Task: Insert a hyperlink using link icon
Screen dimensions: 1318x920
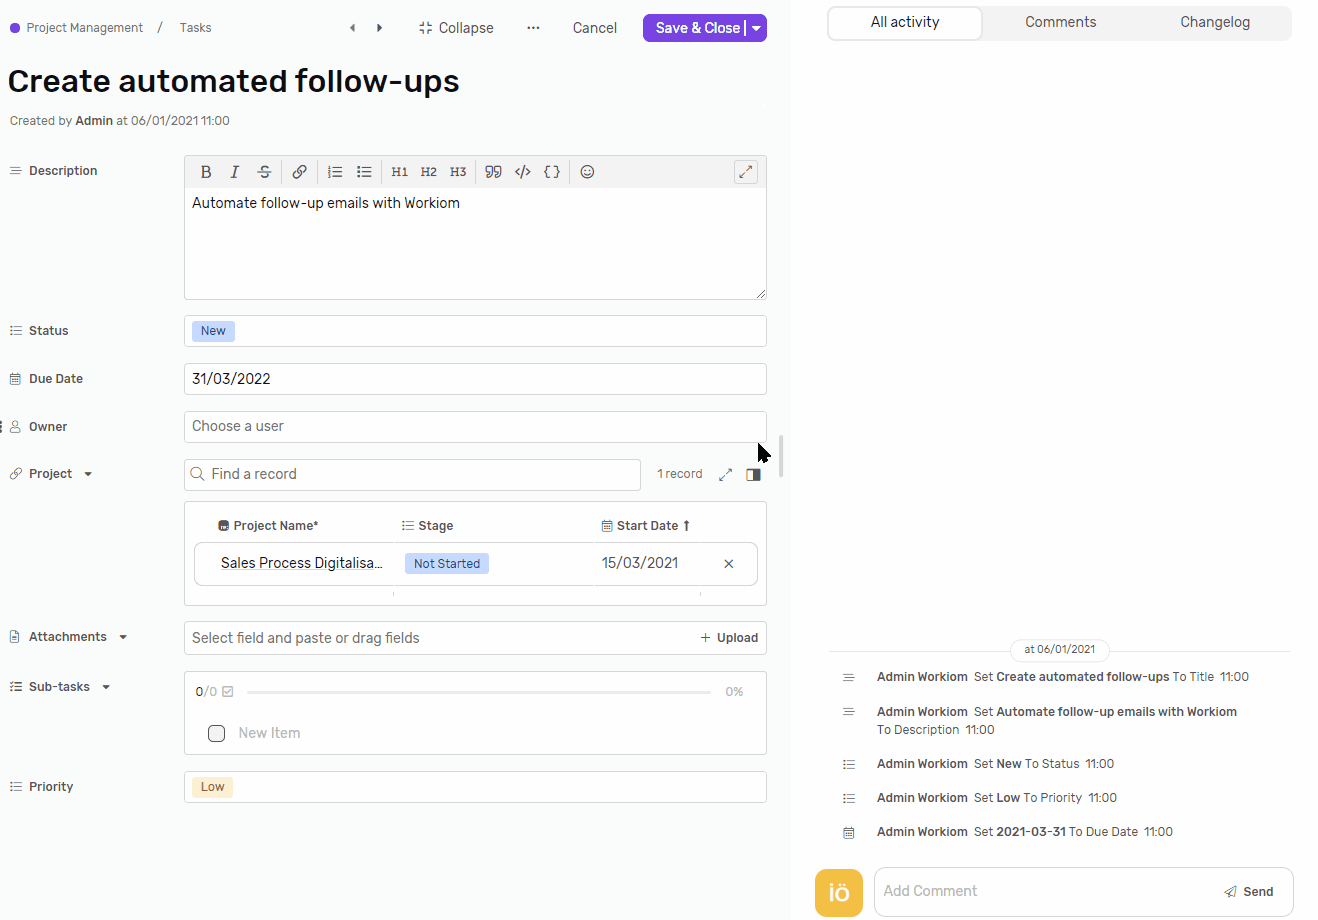Action: click(x=299, y=172)
